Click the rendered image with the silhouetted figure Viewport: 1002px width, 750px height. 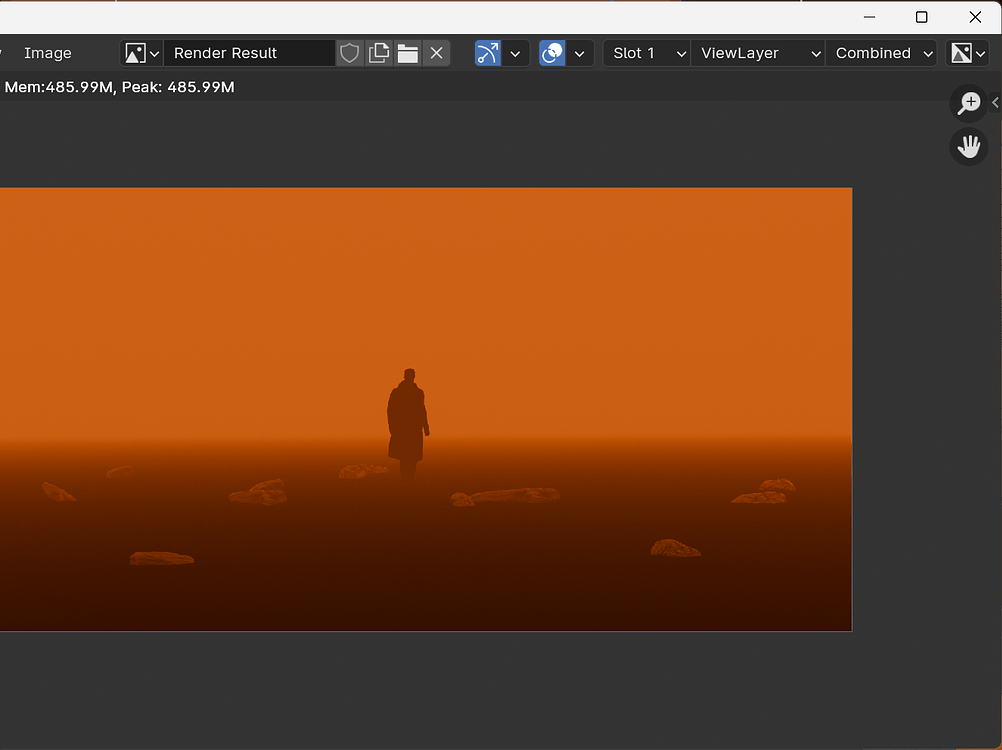(426, 409)
